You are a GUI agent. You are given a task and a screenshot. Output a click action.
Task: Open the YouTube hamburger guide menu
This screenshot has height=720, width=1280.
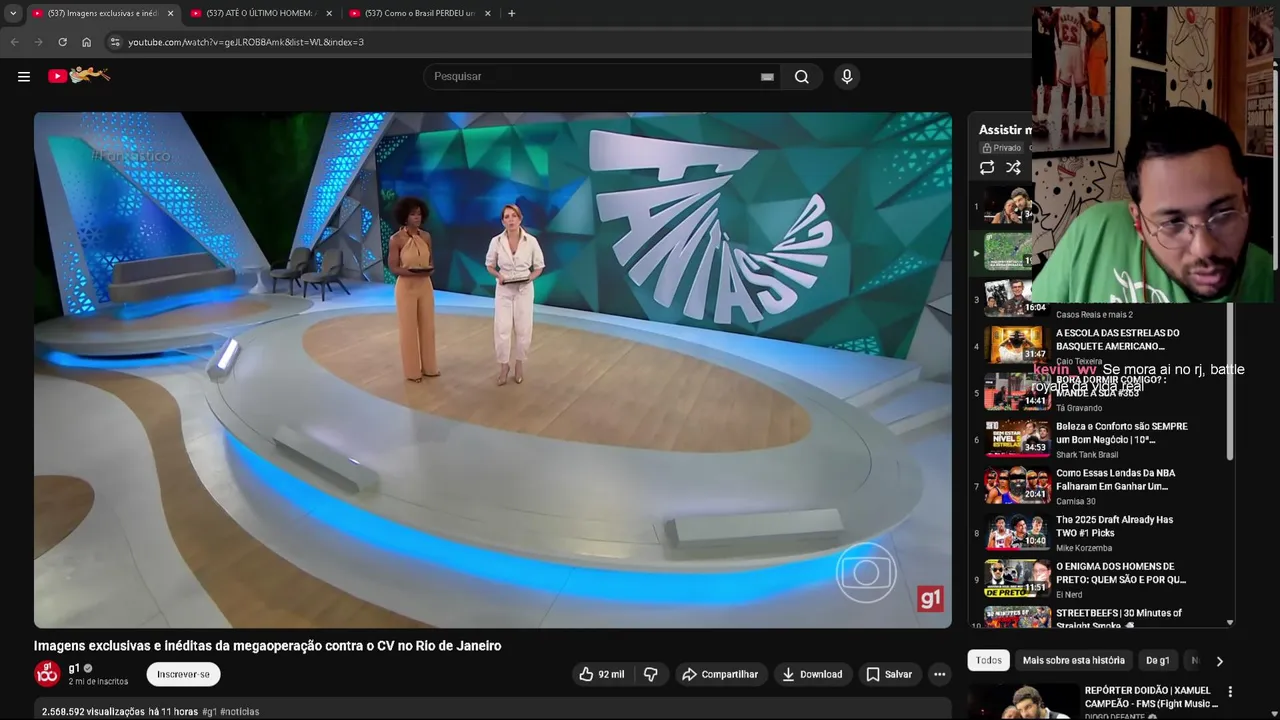24,76
